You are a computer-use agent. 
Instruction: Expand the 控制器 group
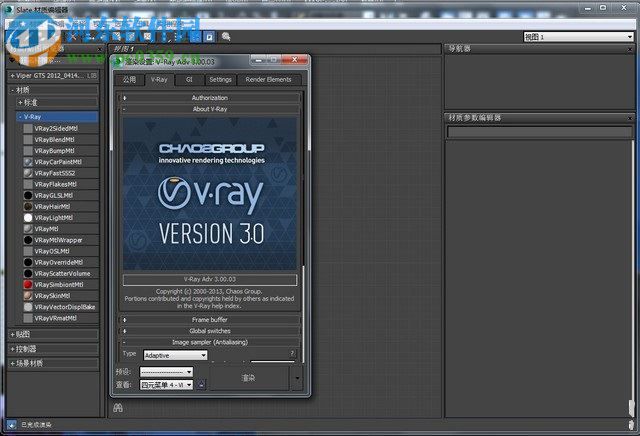(53, 349)
